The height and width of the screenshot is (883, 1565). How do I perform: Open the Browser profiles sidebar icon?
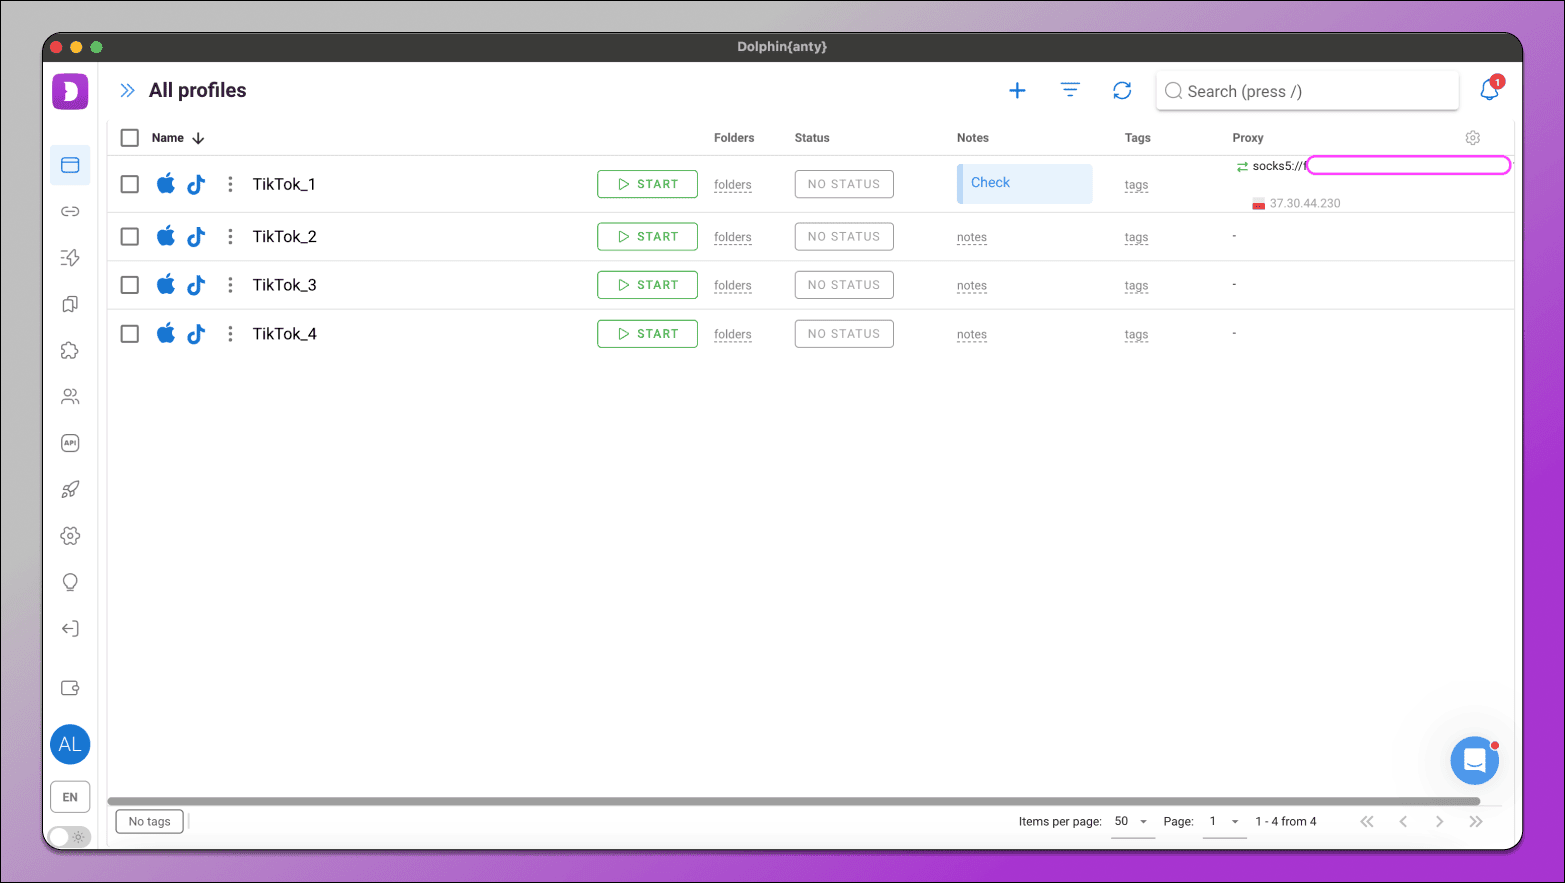(x=70, y=165)
